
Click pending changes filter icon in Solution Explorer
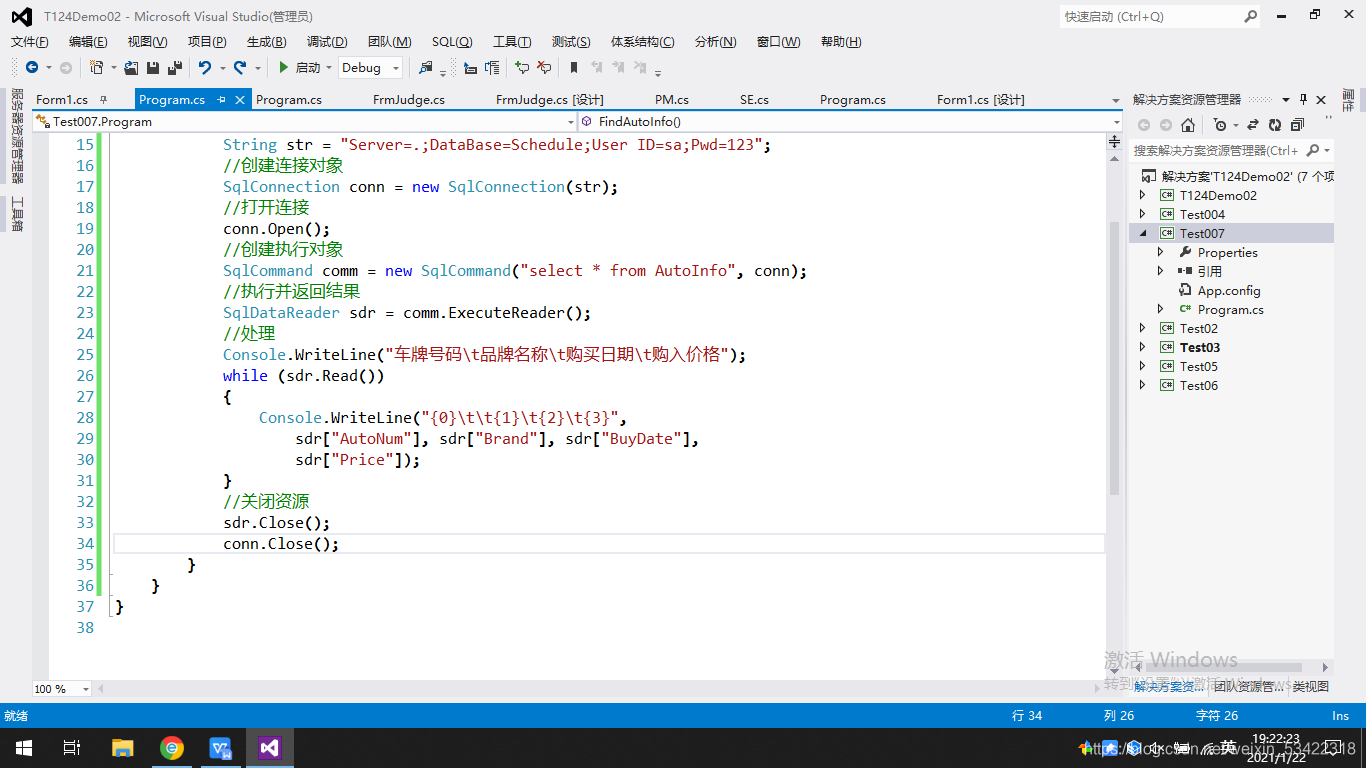pyautogui.click(x=1220, y=125)
